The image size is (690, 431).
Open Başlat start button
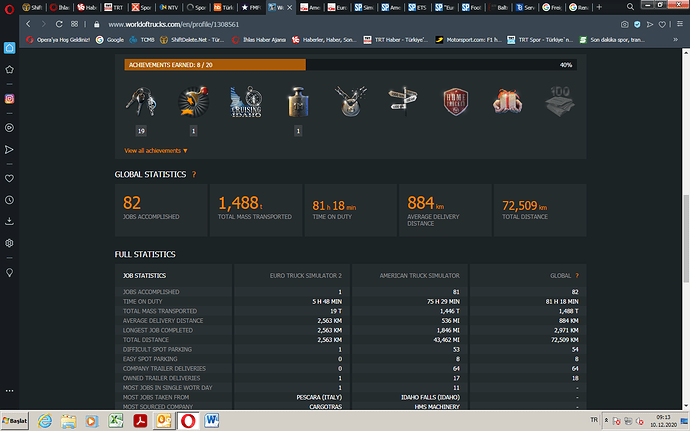[15, 421]
